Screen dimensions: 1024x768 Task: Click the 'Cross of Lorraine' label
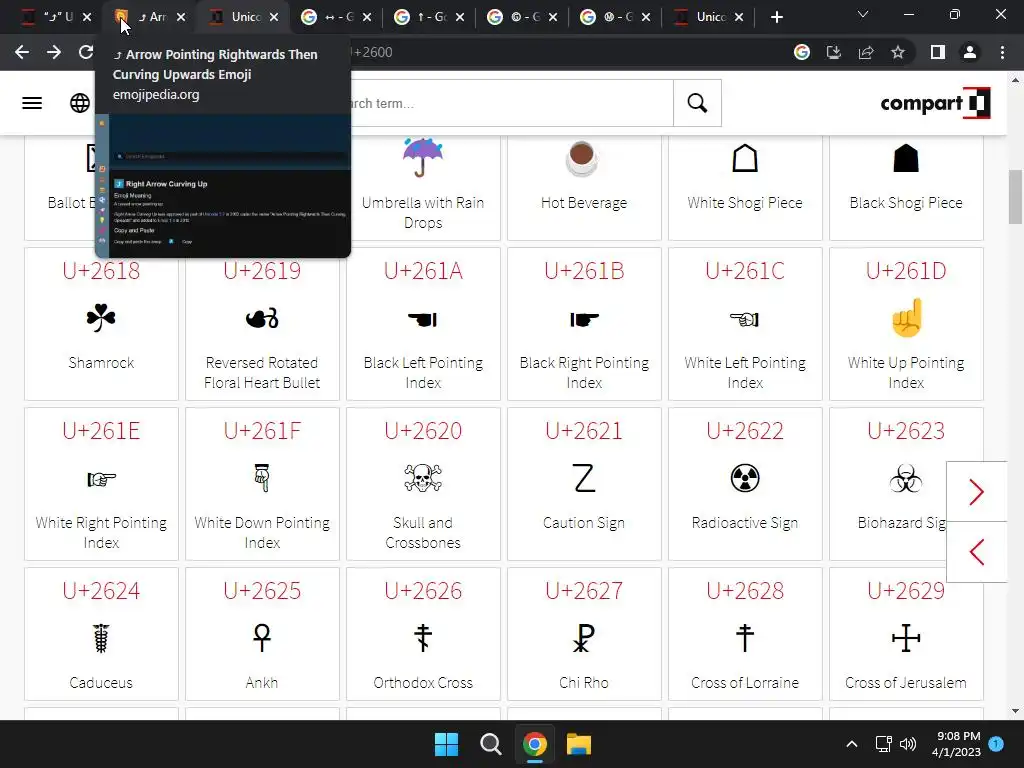(x=745, y=682)
